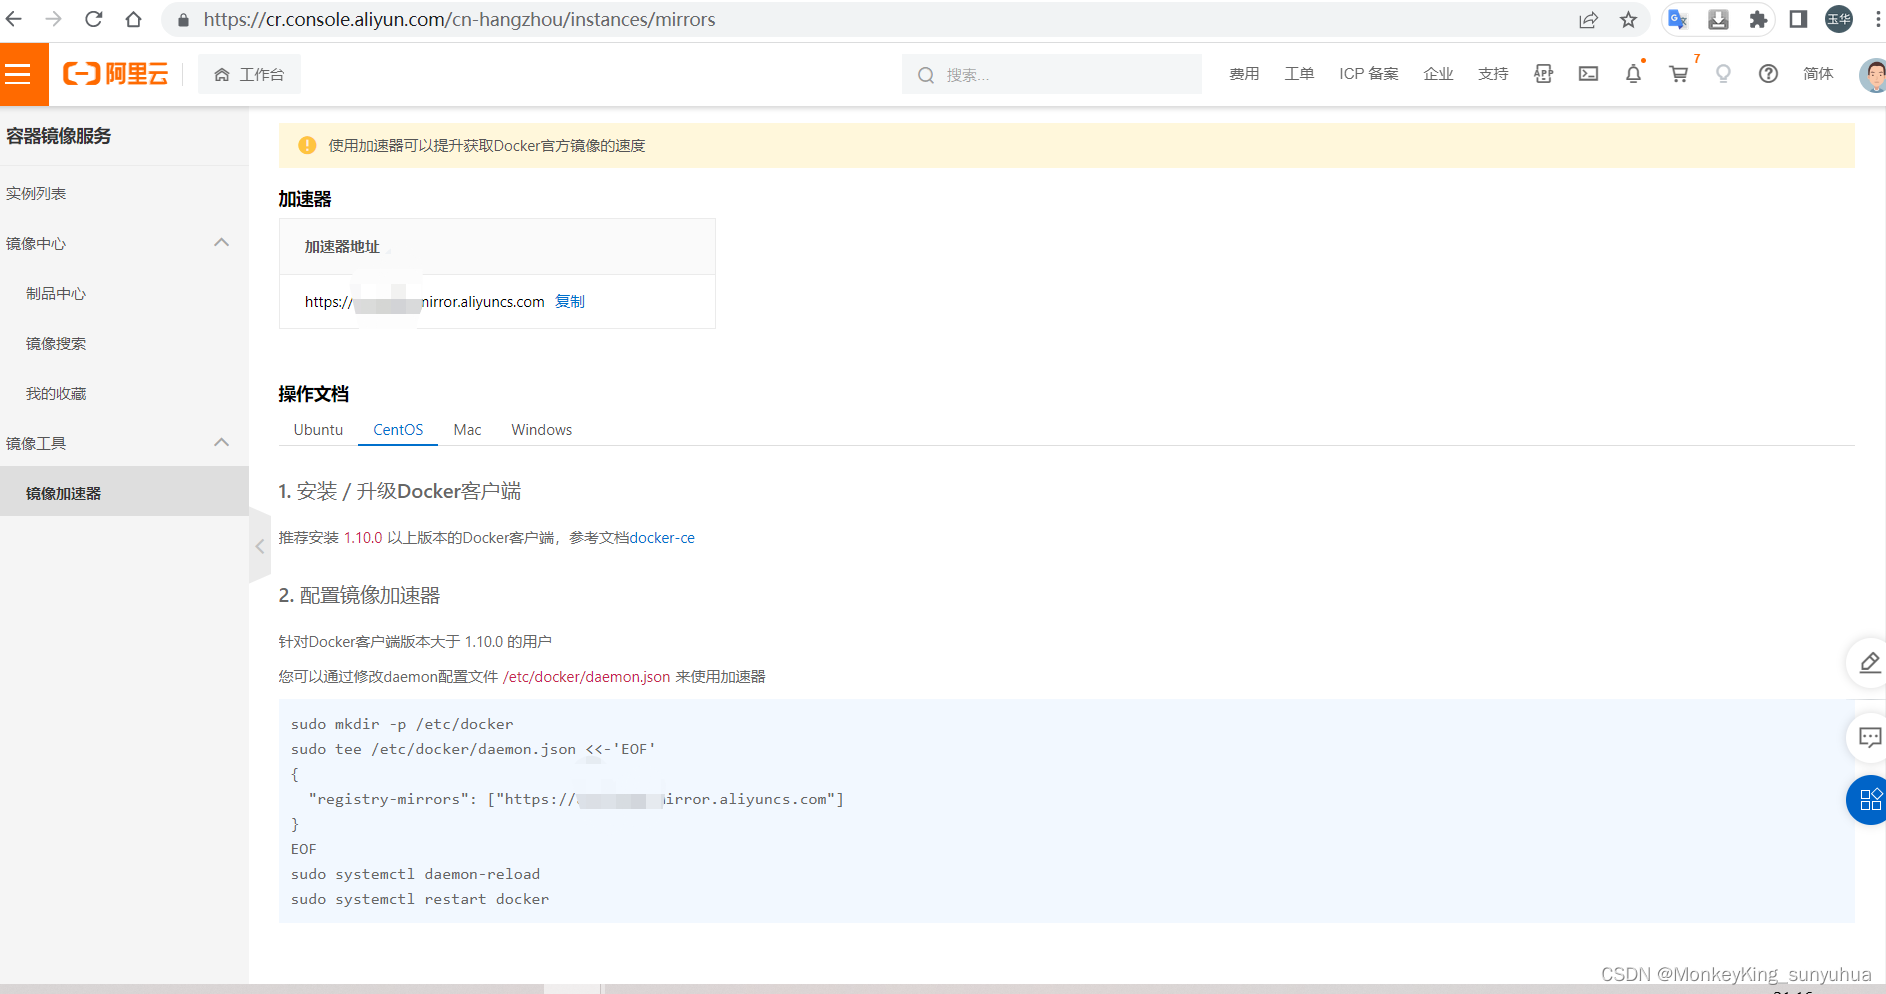Click the app download icon in header
This screenshot has height=994, width=1886.
click(x=1543, y=74)
